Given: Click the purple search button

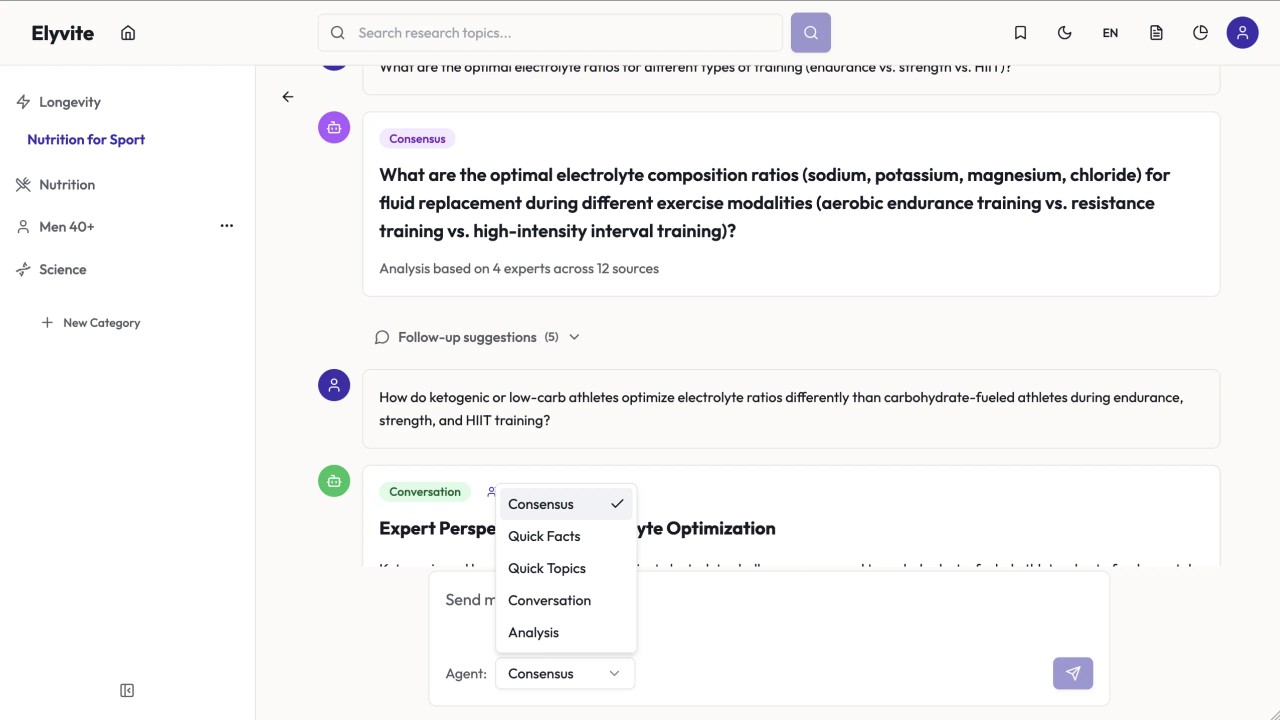Looking at the screenshot, I should [811, 33].
